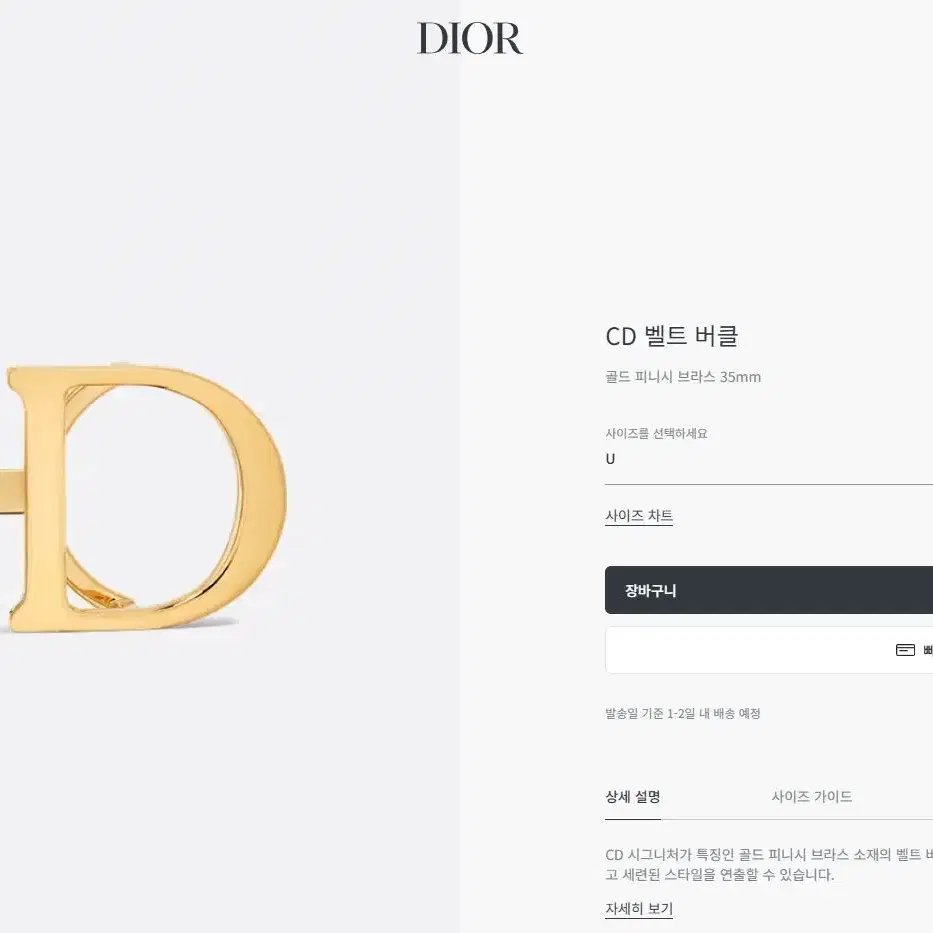933x933 pixels.
Task: Click the product description paragraph text
Action: (x=769, y=865)
